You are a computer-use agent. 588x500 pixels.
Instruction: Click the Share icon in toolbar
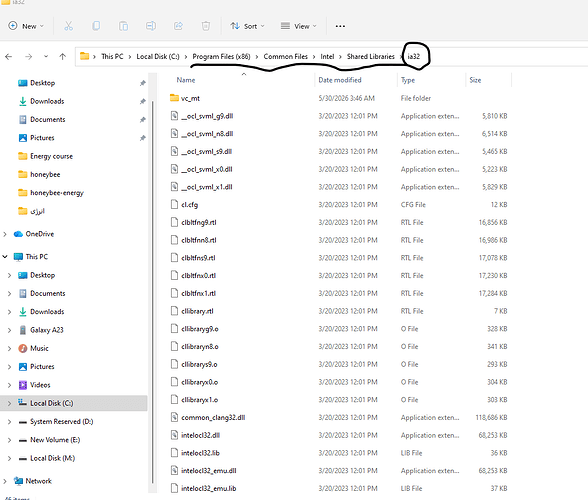[x=178, y=26]
